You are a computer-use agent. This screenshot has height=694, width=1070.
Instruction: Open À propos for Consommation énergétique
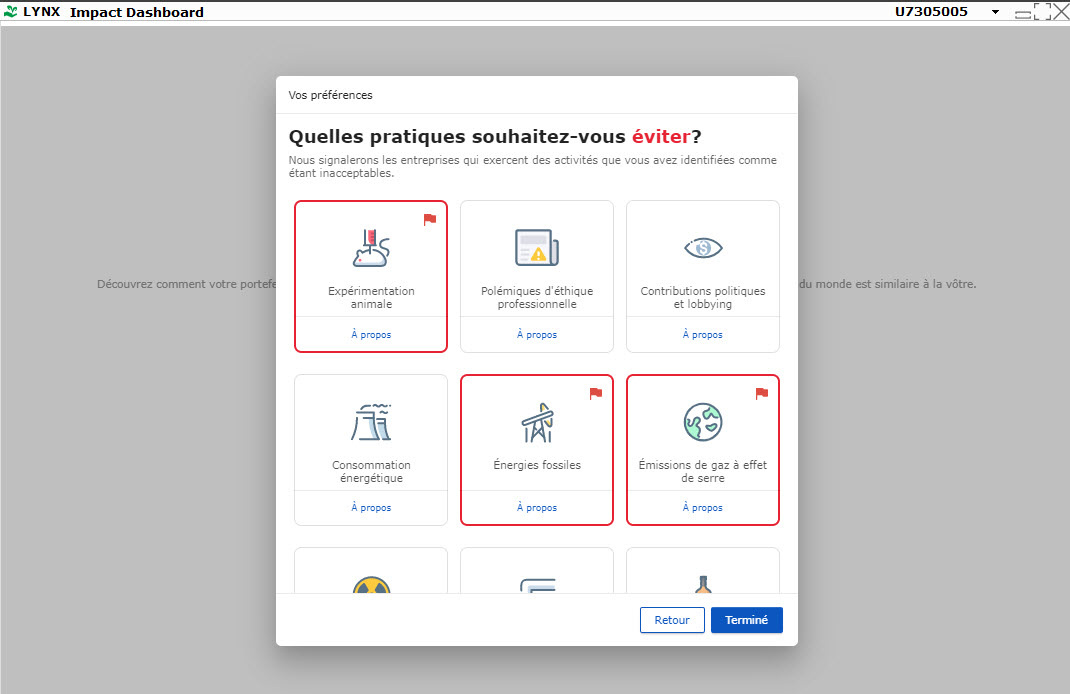click(371, 508)
